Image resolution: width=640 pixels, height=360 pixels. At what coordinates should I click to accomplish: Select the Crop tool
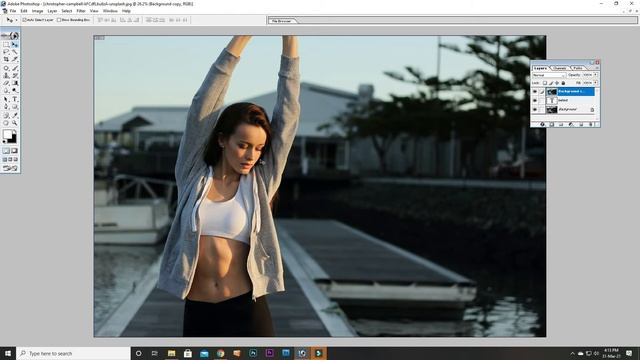pyautogui.click(x=6, y=59)
